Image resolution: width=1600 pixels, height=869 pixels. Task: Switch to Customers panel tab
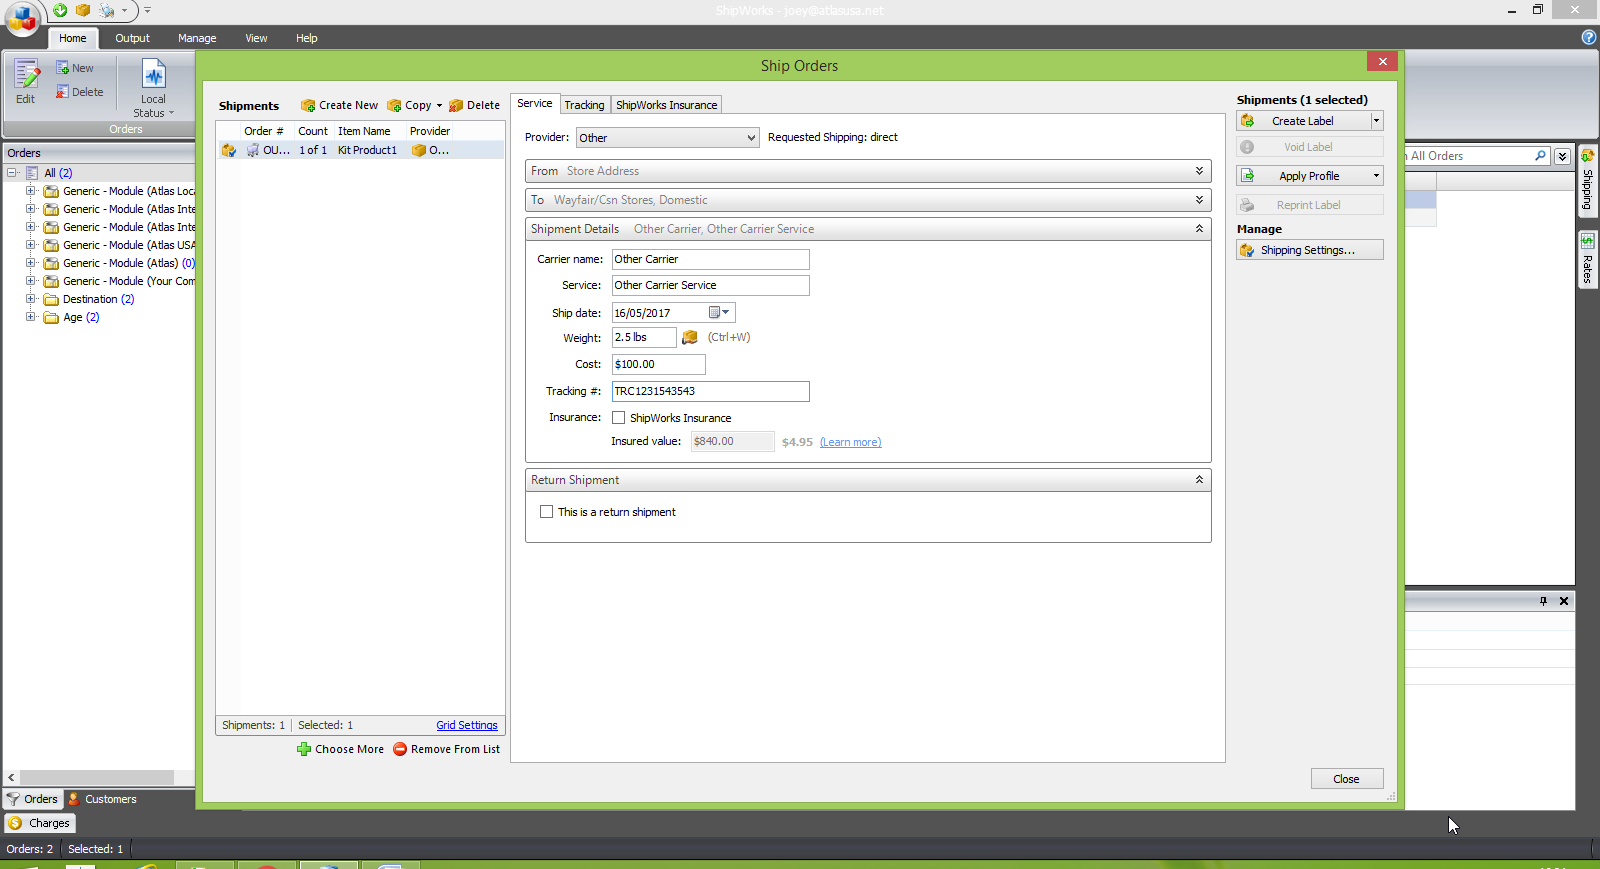102,799
